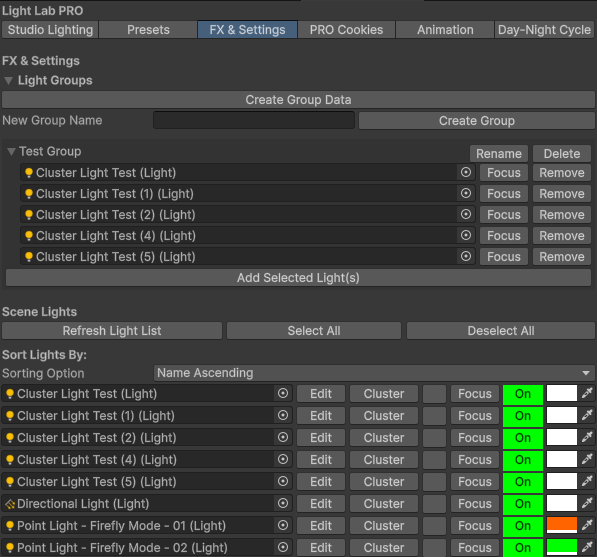Click Refresh Light List button
Image resolution: width=597 pixels, height=557 pixels.
[x=112, y=330]
